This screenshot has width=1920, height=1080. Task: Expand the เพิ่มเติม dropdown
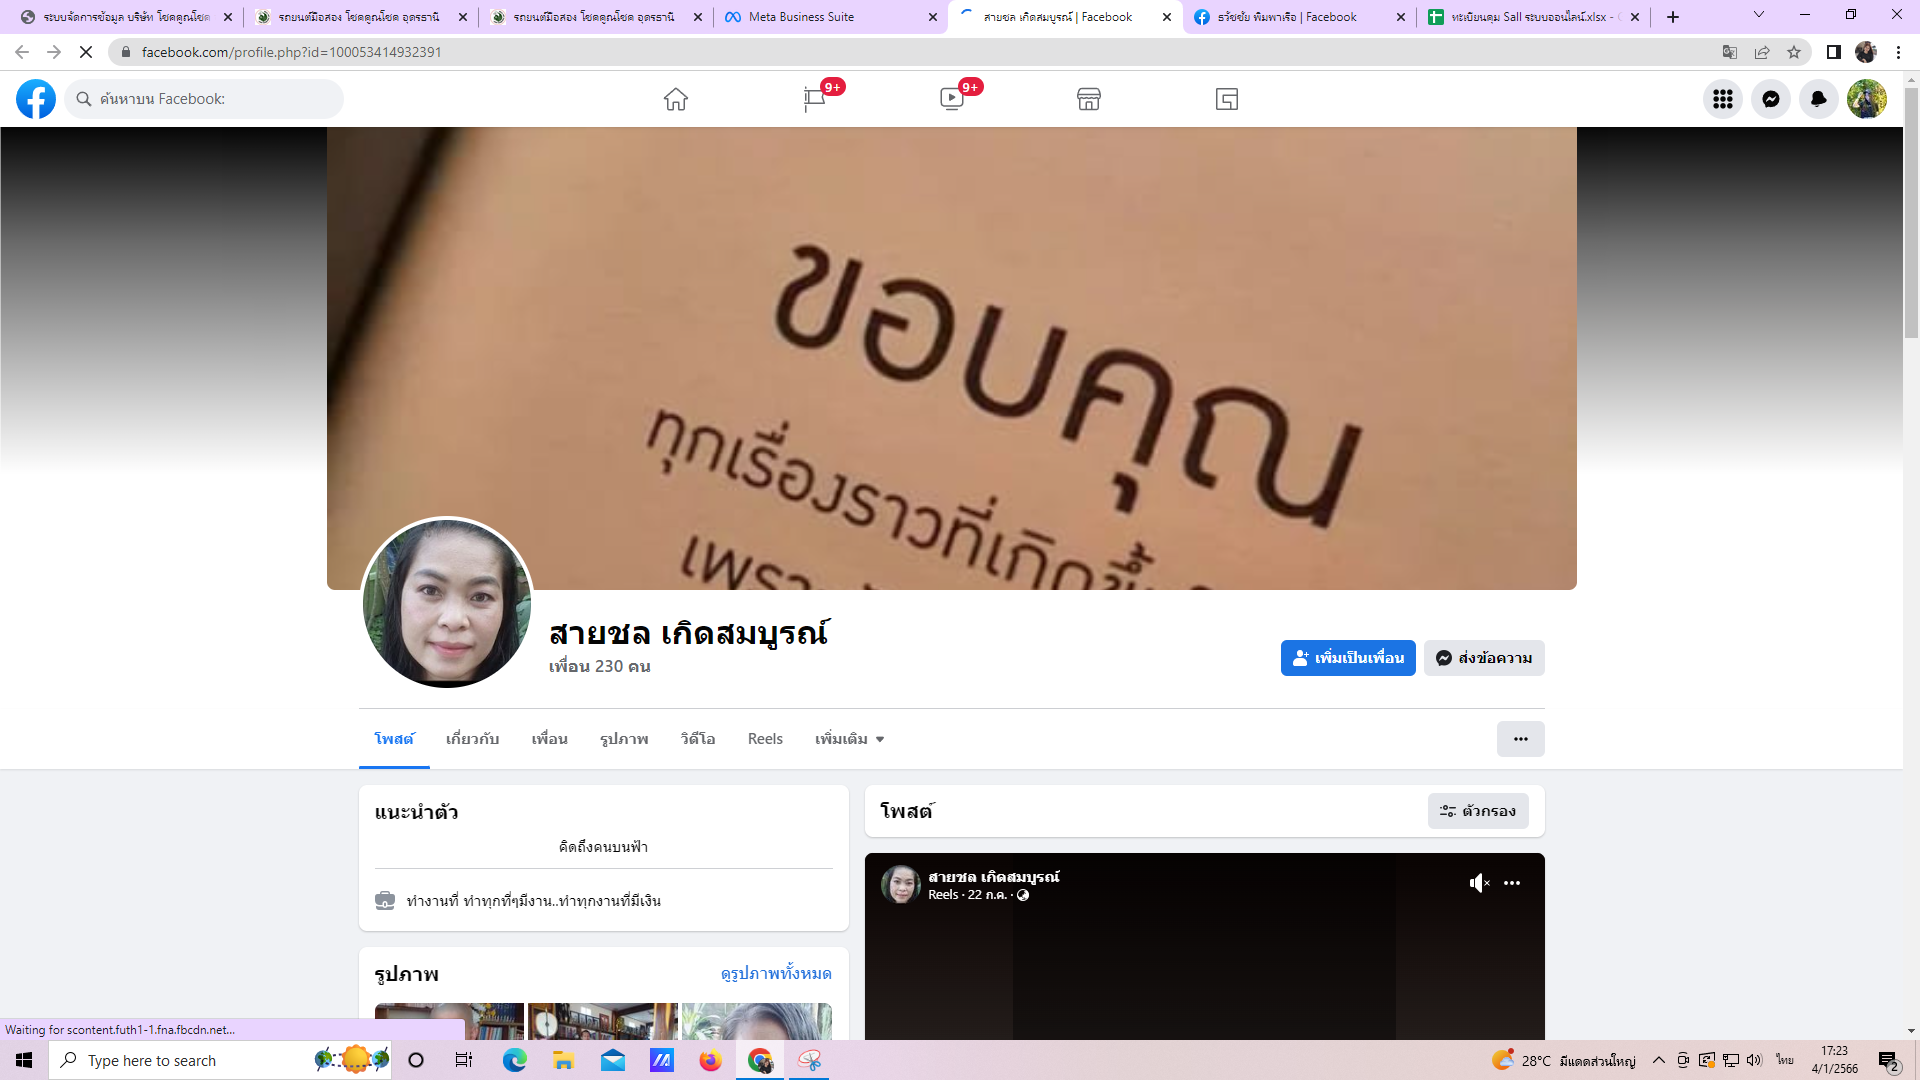point(849,739)
